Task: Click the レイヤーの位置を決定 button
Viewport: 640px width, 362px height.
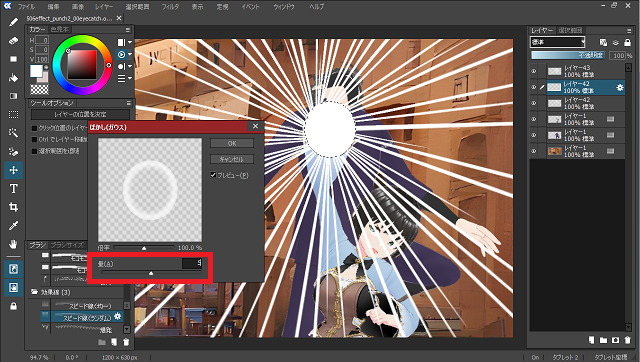Action: tap(80, 114)
